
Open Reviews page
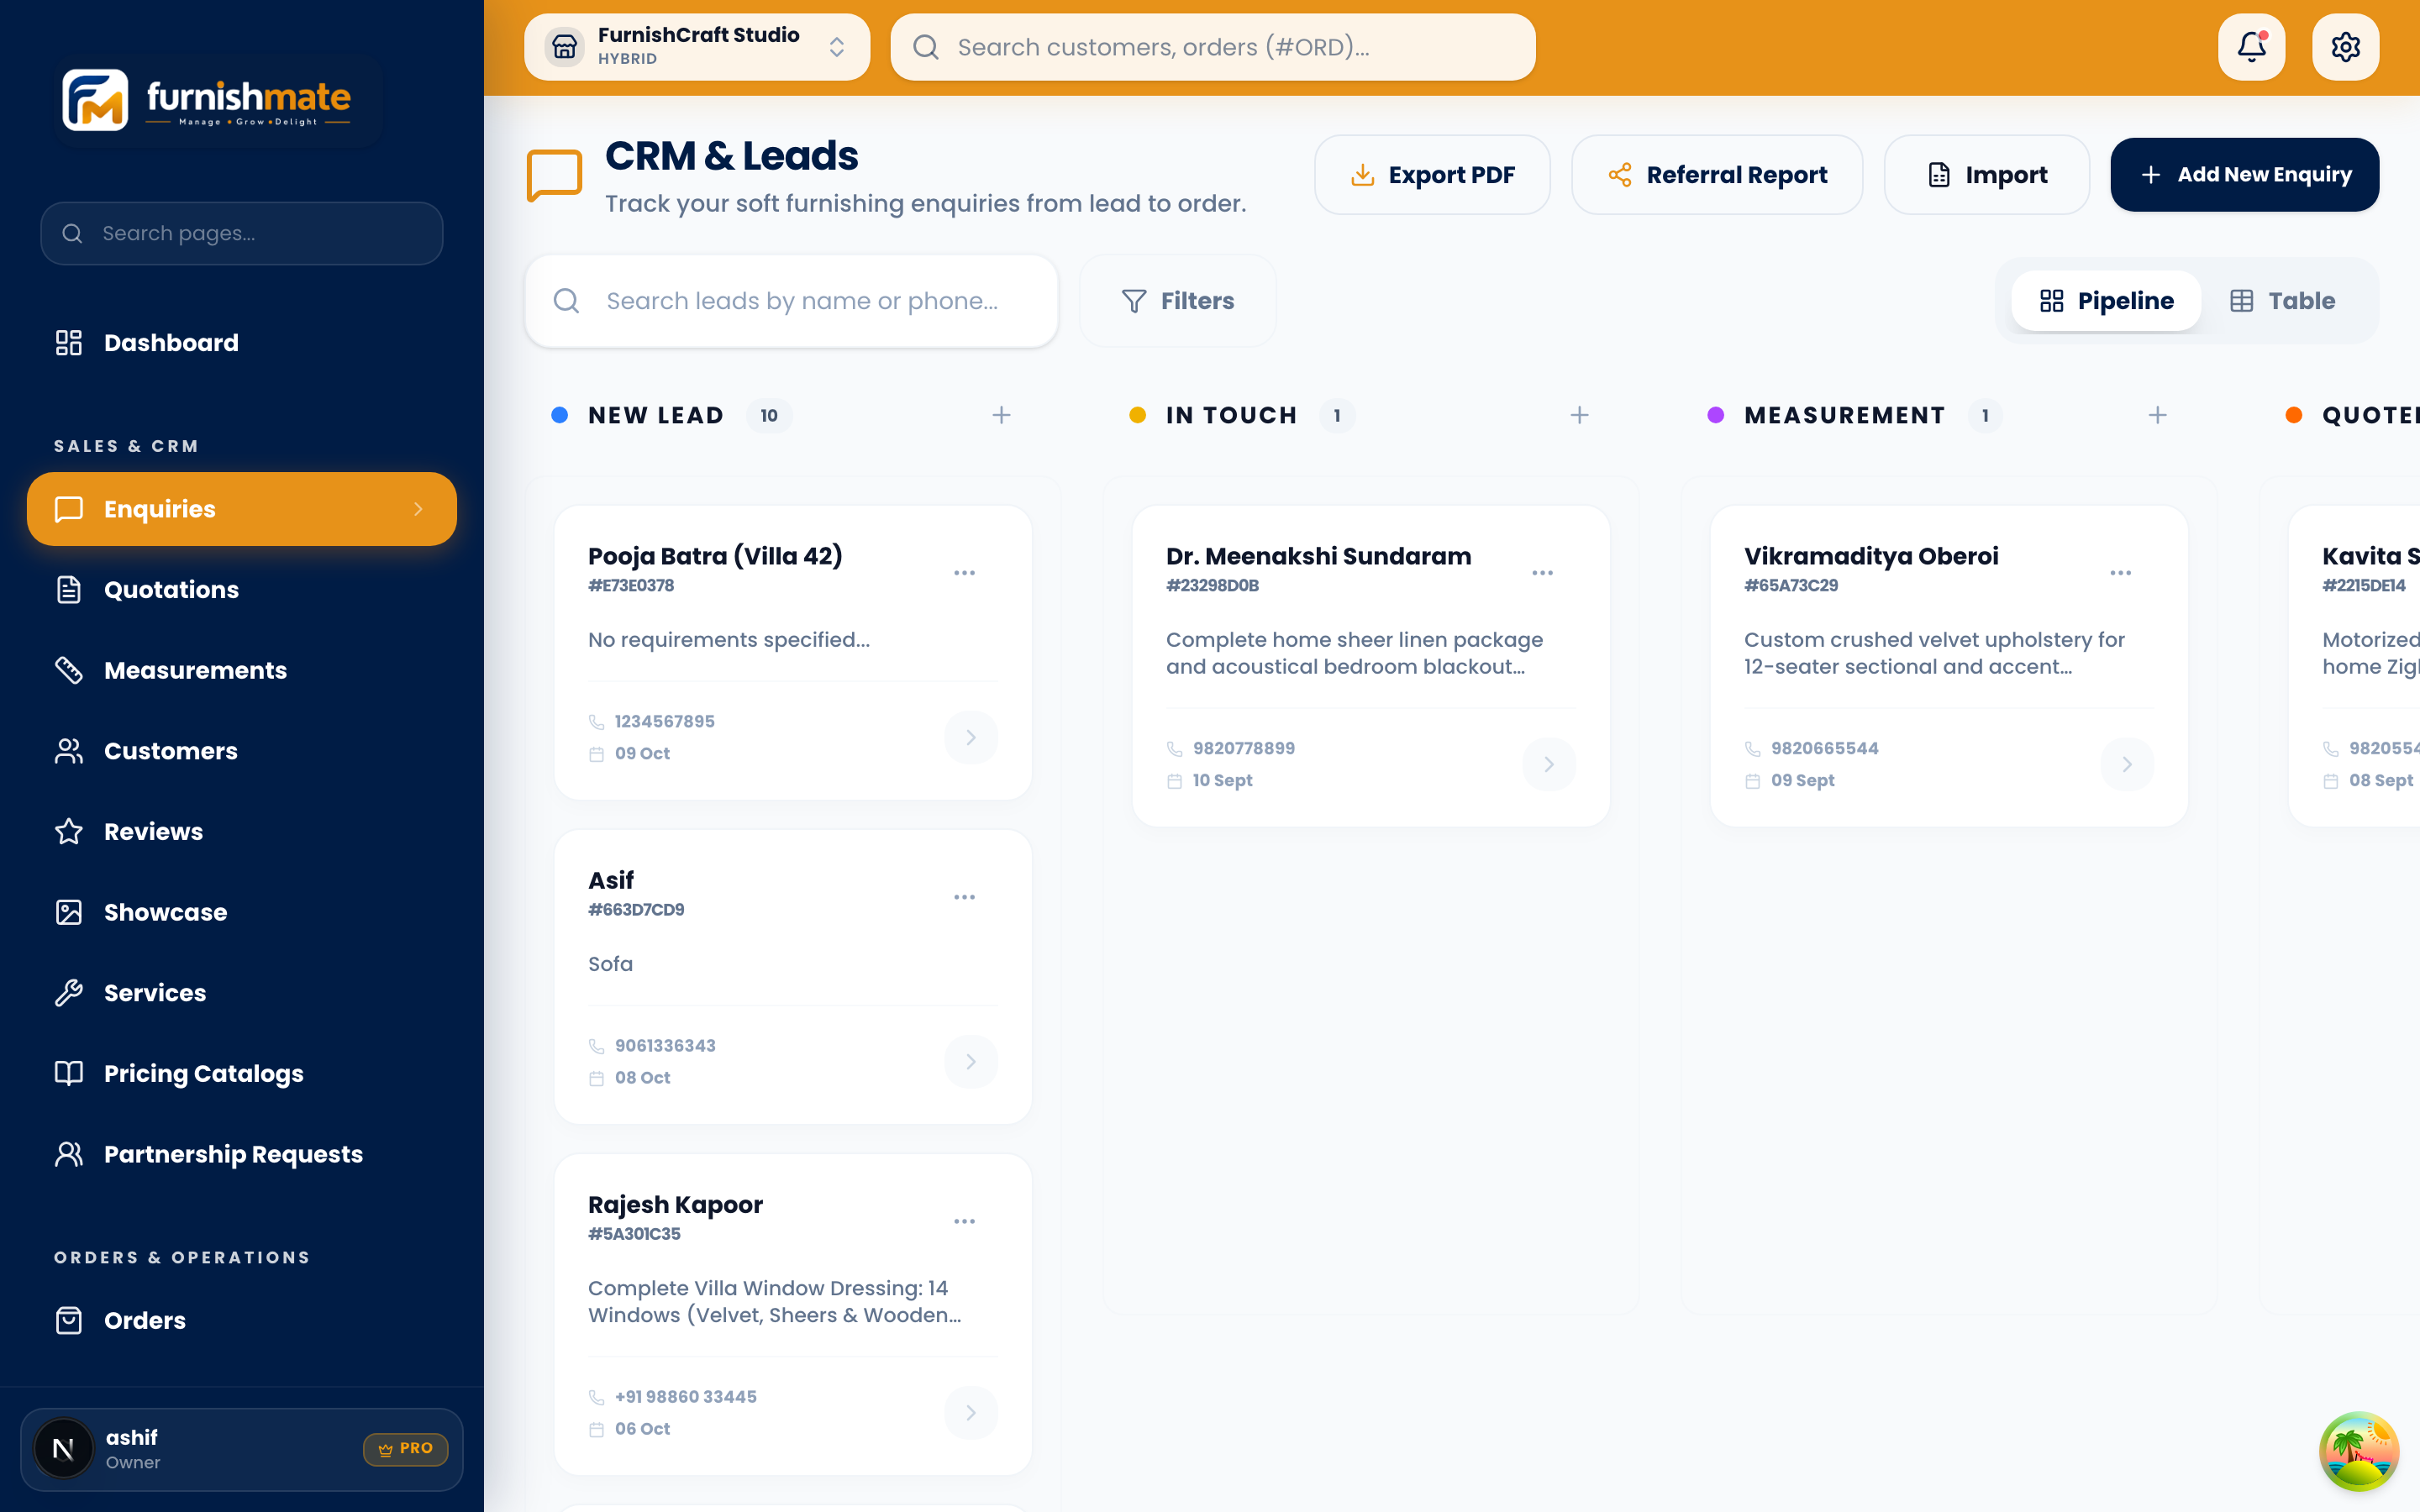pyautogui.click(x=242, y=832)
